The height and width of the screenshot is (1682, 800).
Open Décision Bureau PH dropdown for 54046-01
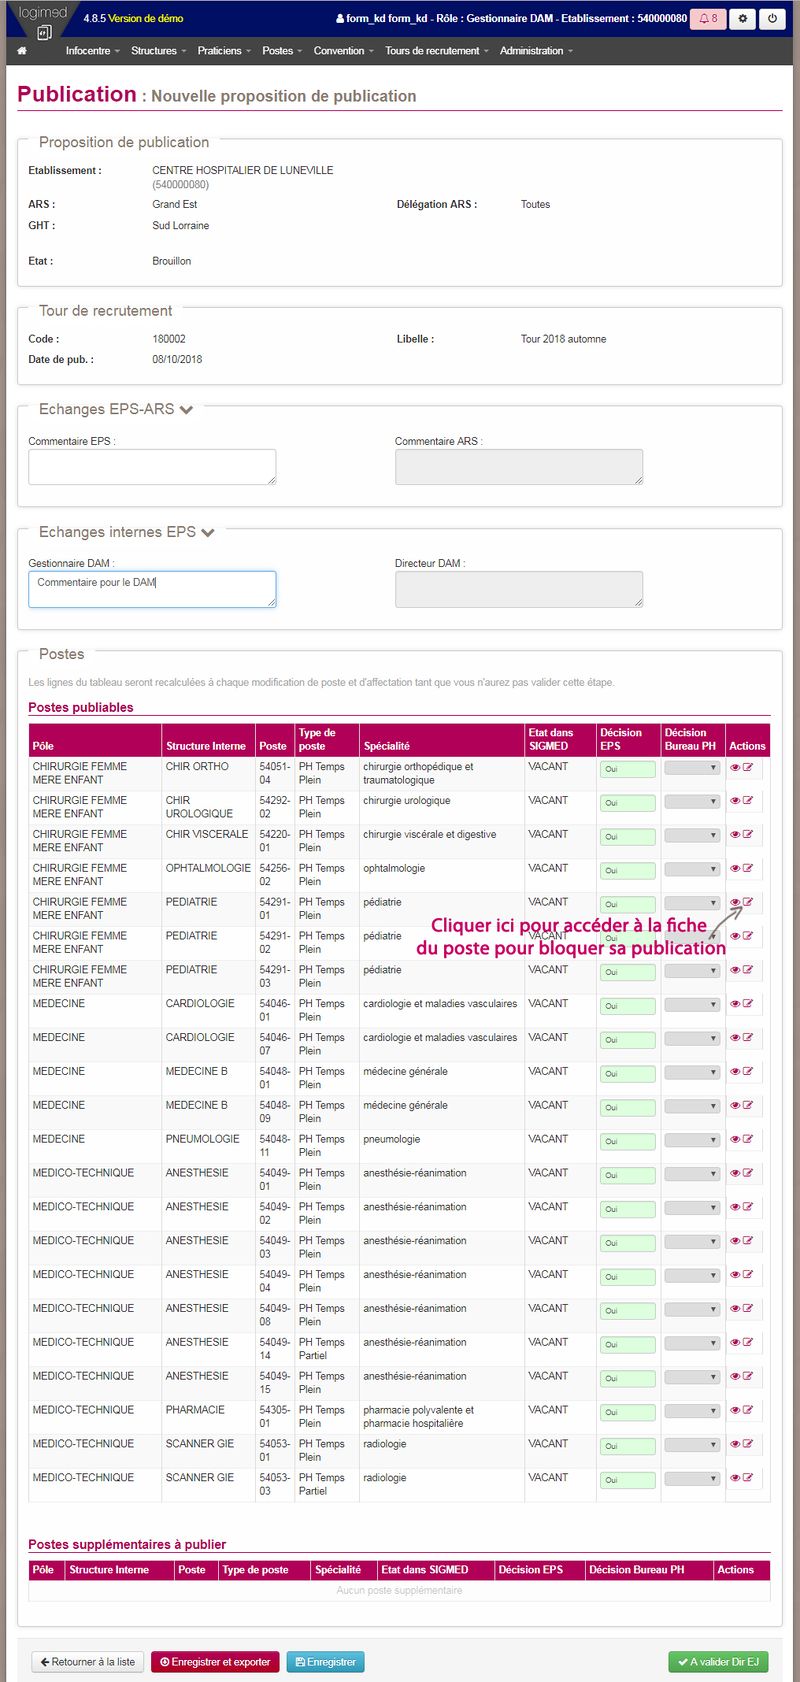point(692,1005)
